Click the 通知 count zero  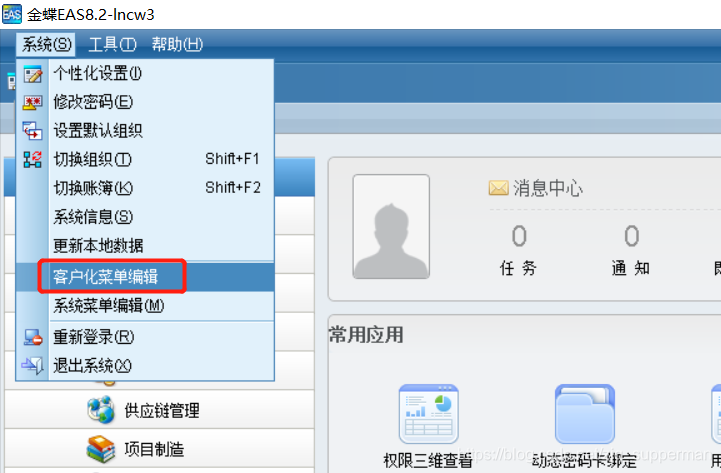click(x=631, y=236)
